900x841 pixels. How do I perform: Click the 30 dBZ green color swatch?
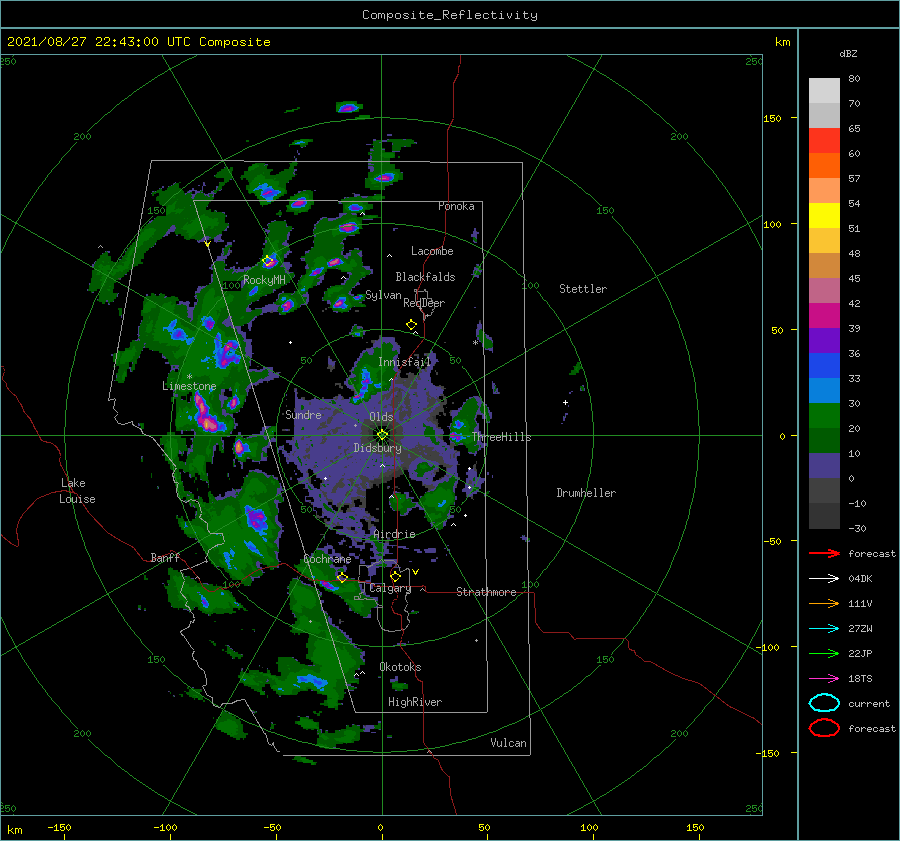tap(824, 416)
